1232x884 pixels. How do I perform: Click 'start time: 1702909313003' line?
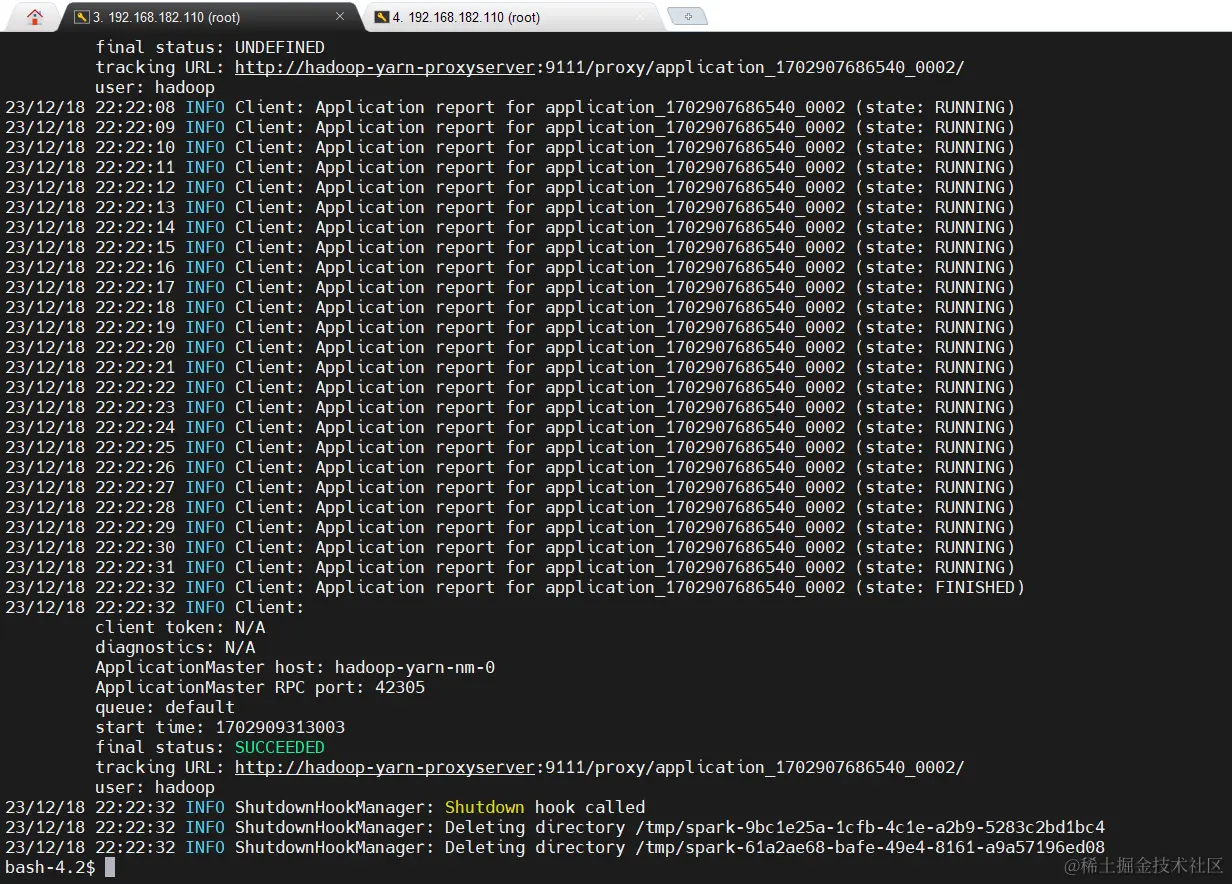tap(220, 727)
